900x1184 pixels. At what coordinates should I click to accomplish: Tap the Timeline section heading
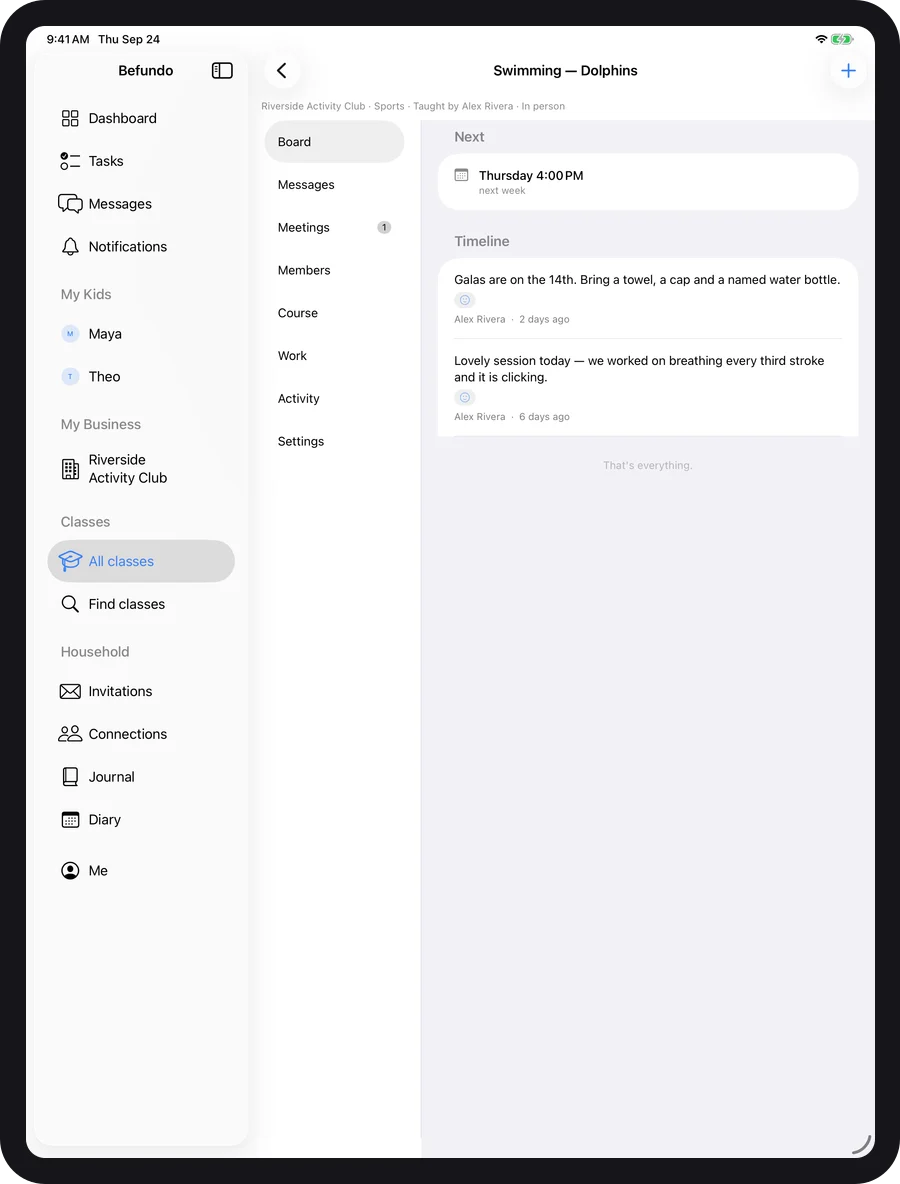point(482,241)
